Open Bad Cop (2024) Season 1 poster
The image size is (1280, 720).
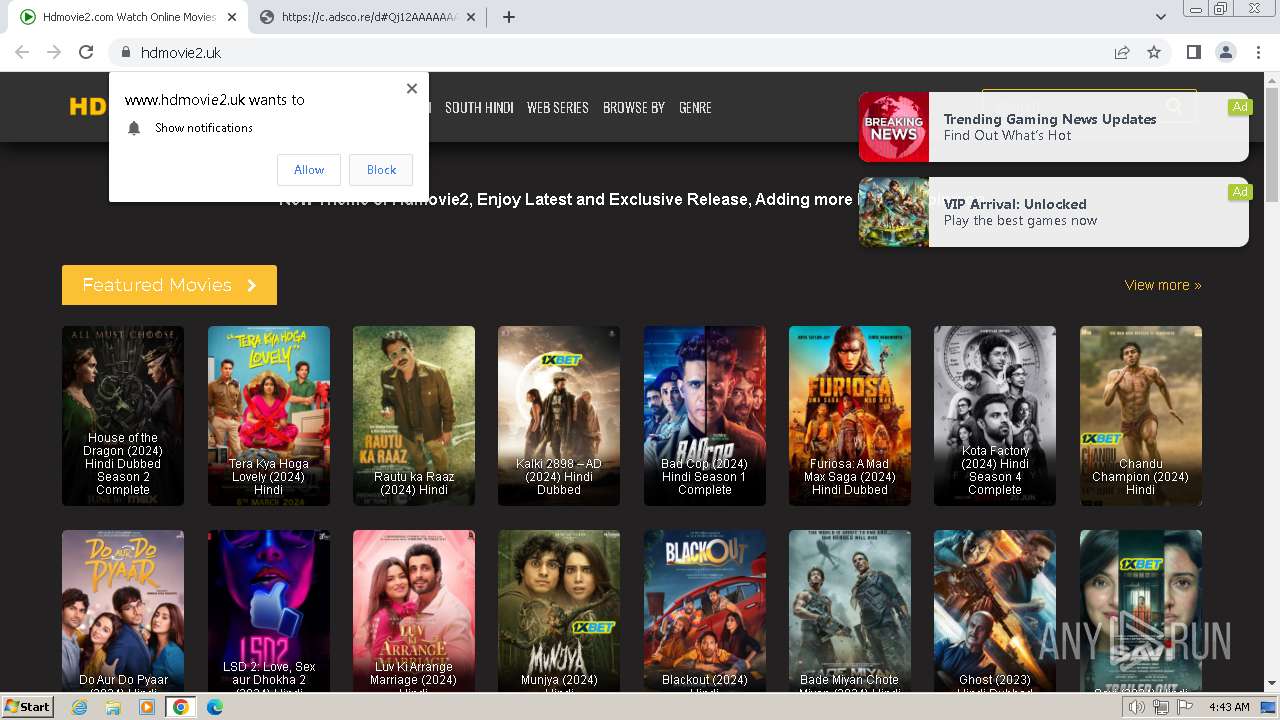[705, 416]
